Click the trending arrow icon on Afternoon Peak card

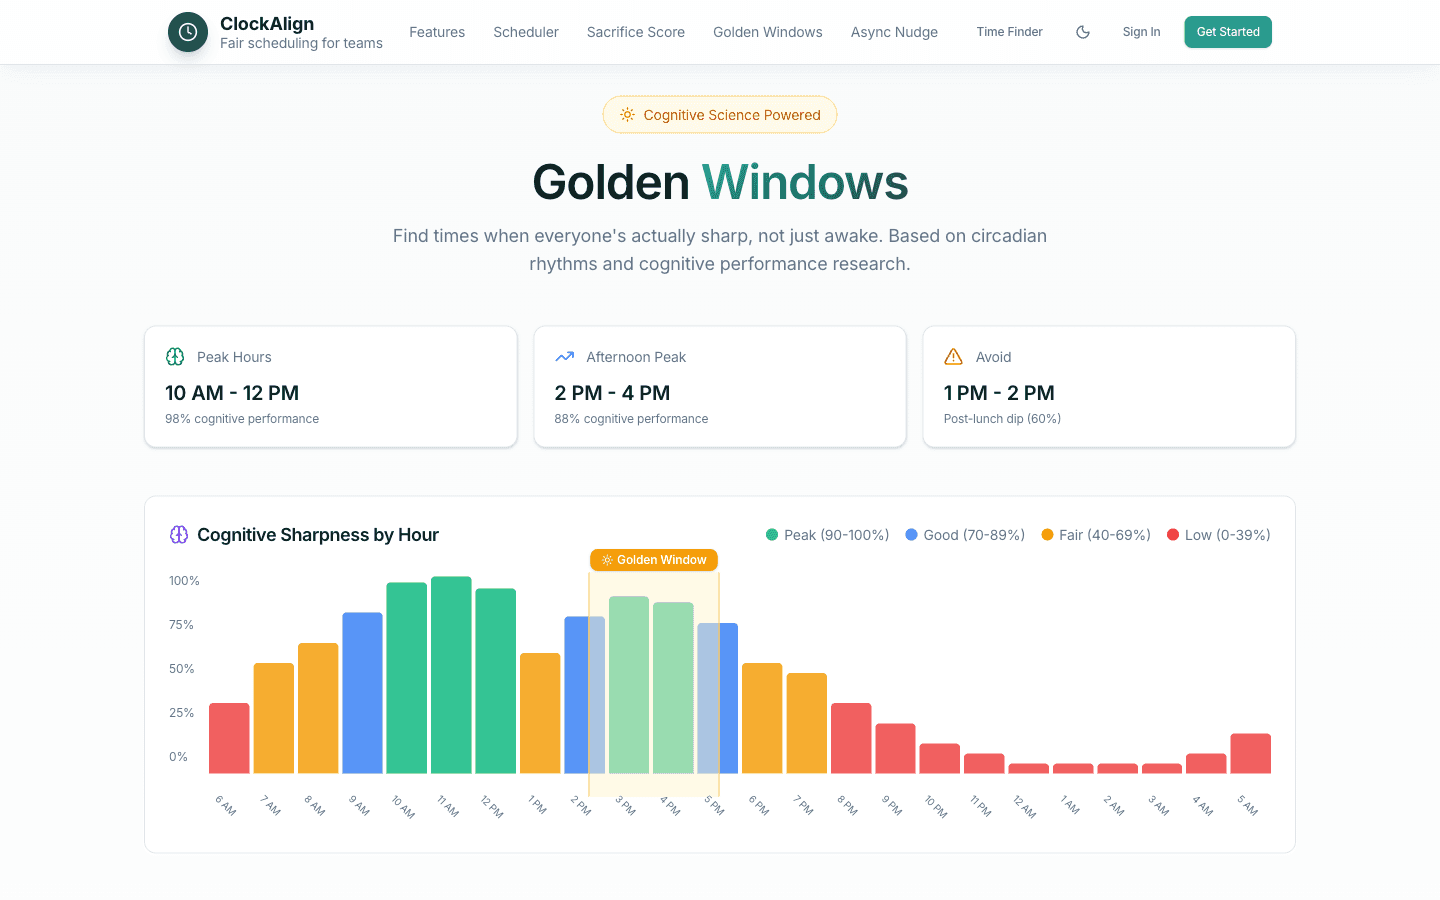click(x=564, y=356)
